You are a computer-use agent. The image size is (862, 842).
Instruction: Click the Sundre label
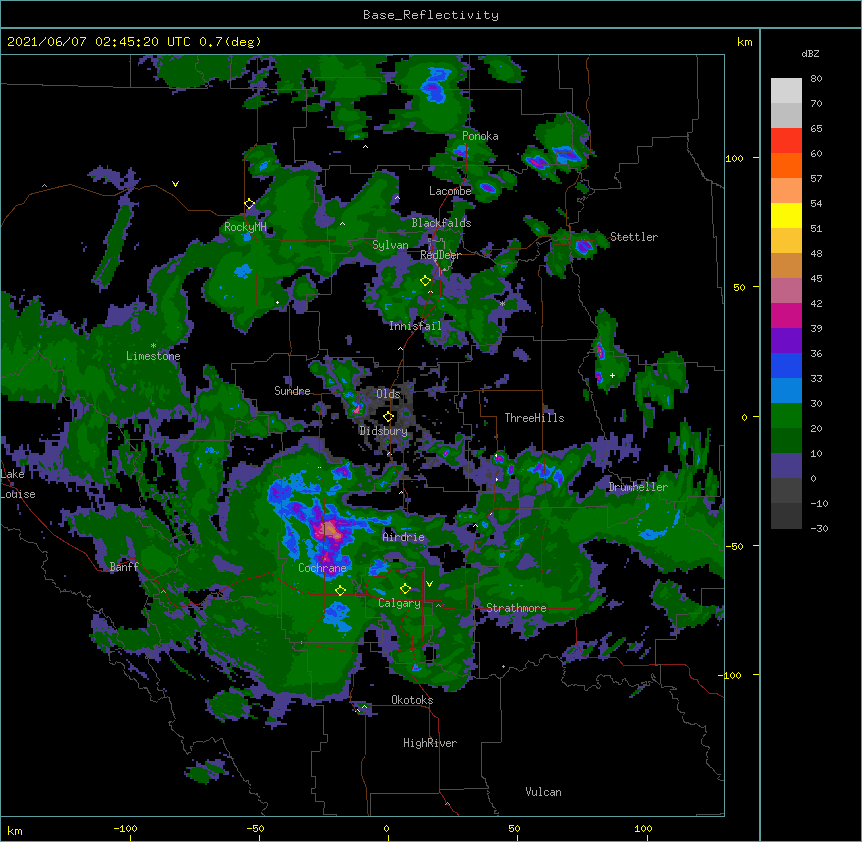[292, 391]
